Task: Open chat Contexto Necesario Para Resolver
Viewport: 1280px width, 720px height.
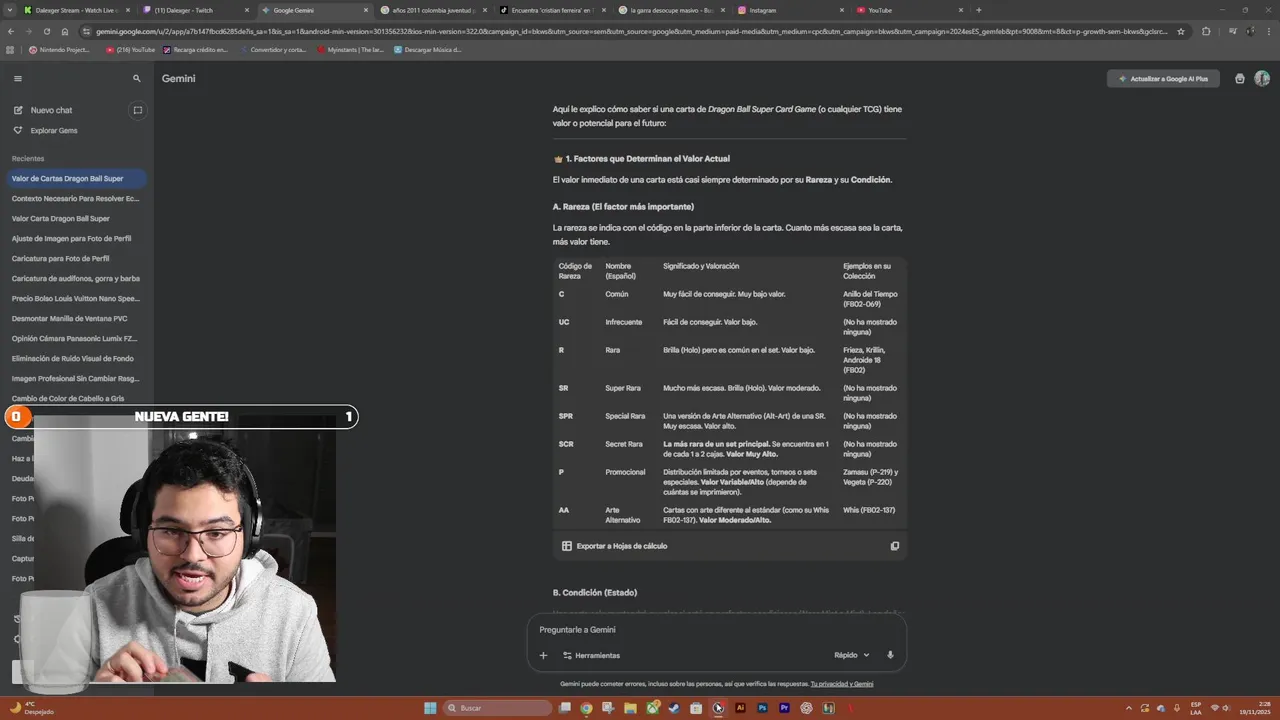Action: 74,198
